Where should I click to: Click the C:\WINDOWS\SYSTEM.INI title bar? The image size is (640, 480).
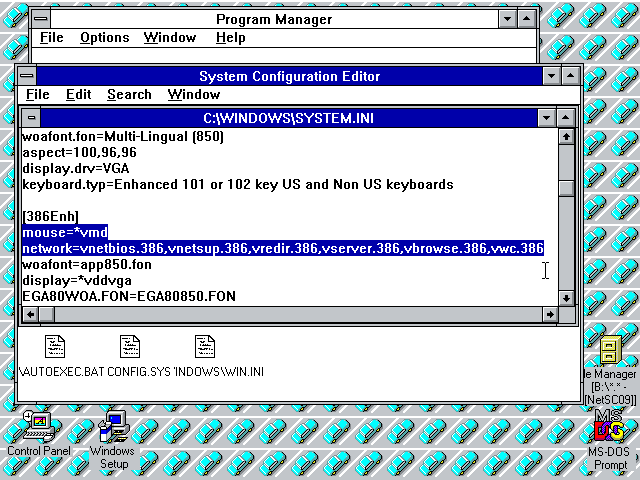[289, 118]
